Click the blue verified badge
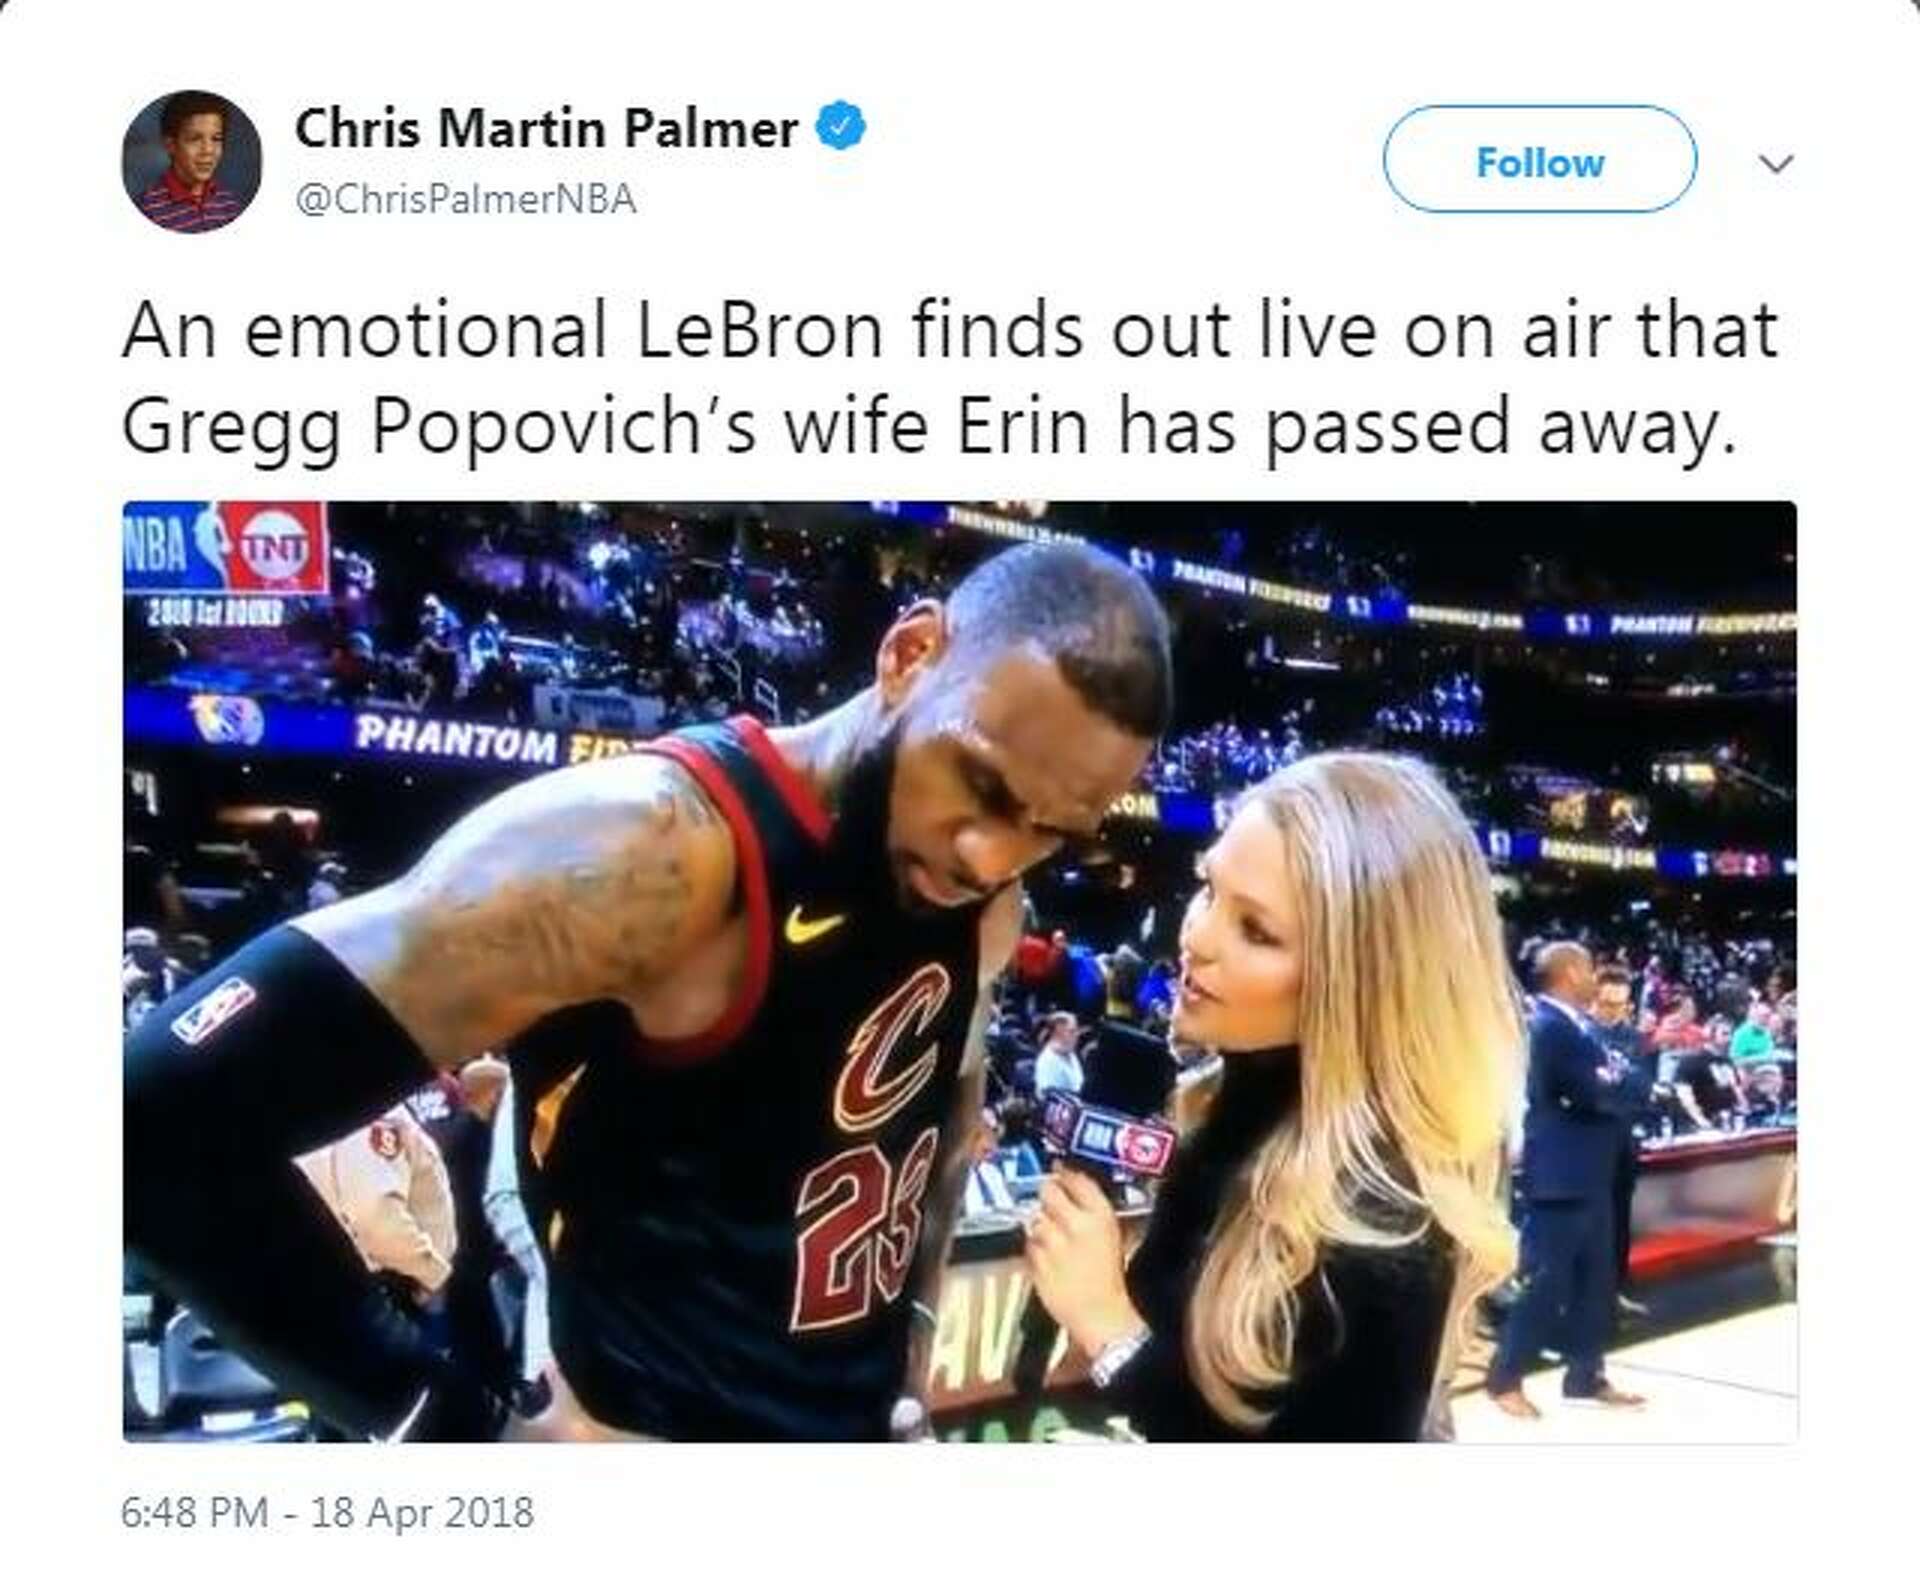The image size is (1920, 1578). [x=841, y=127]
